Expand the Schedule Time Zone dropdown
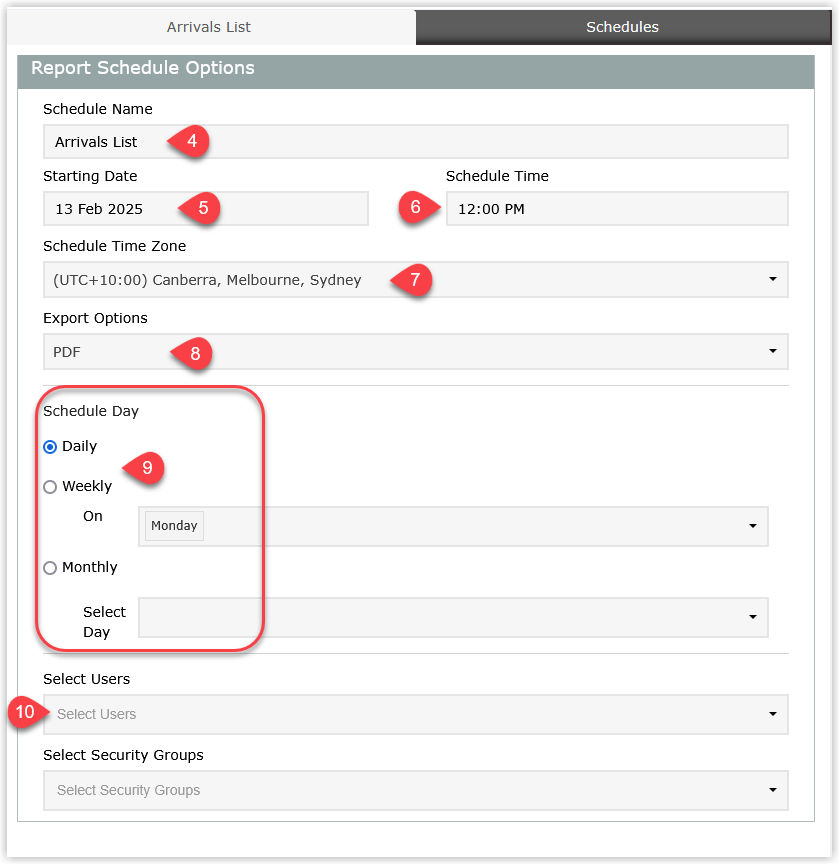The width and height of the screenshot is (840, 865). (416, 280)
